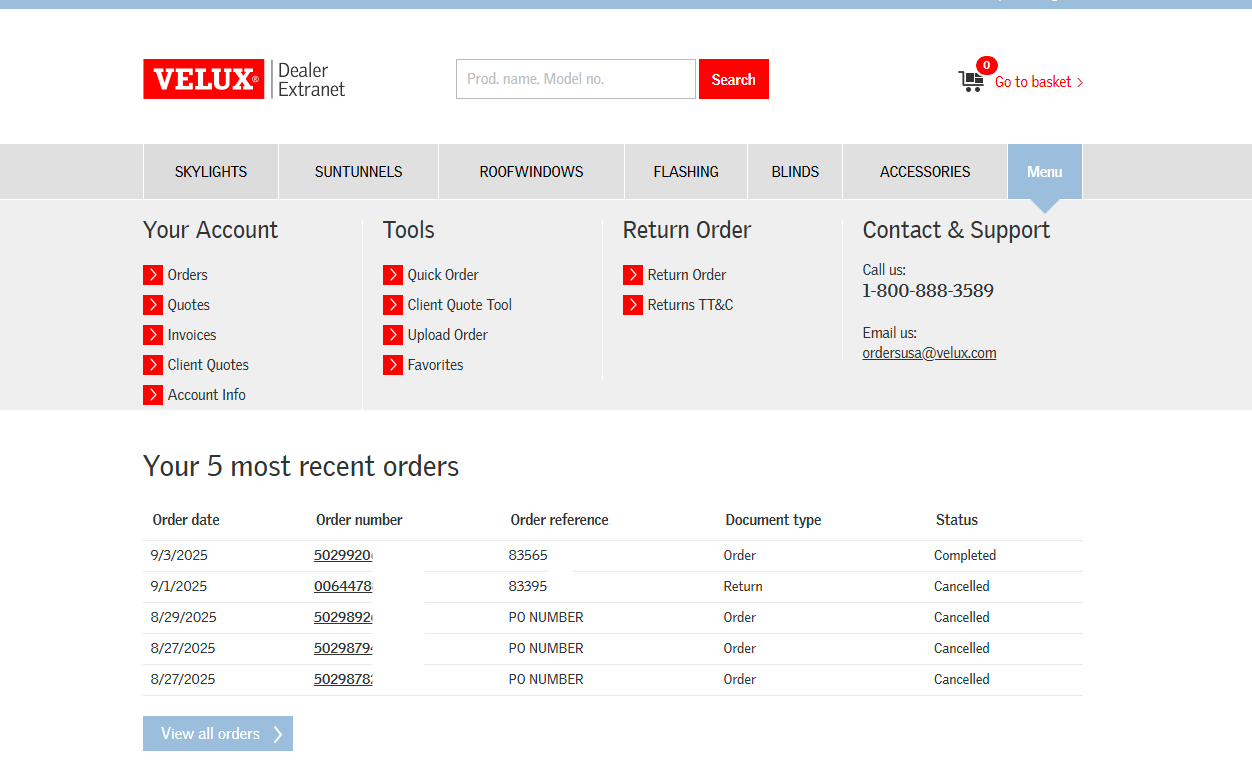The image size is (1252, 777).
Task: Click red arrow icon beside Return Order
Action: pos(633,275)
